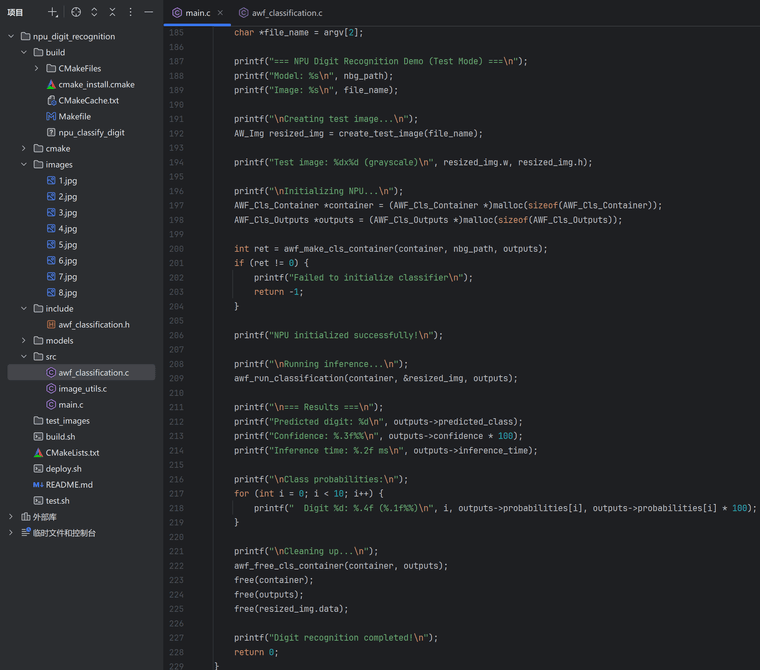The height and width of the screenshot is (670, 760).
Task: Expand all tree nodes icon
Action: (x=94, y=13)
